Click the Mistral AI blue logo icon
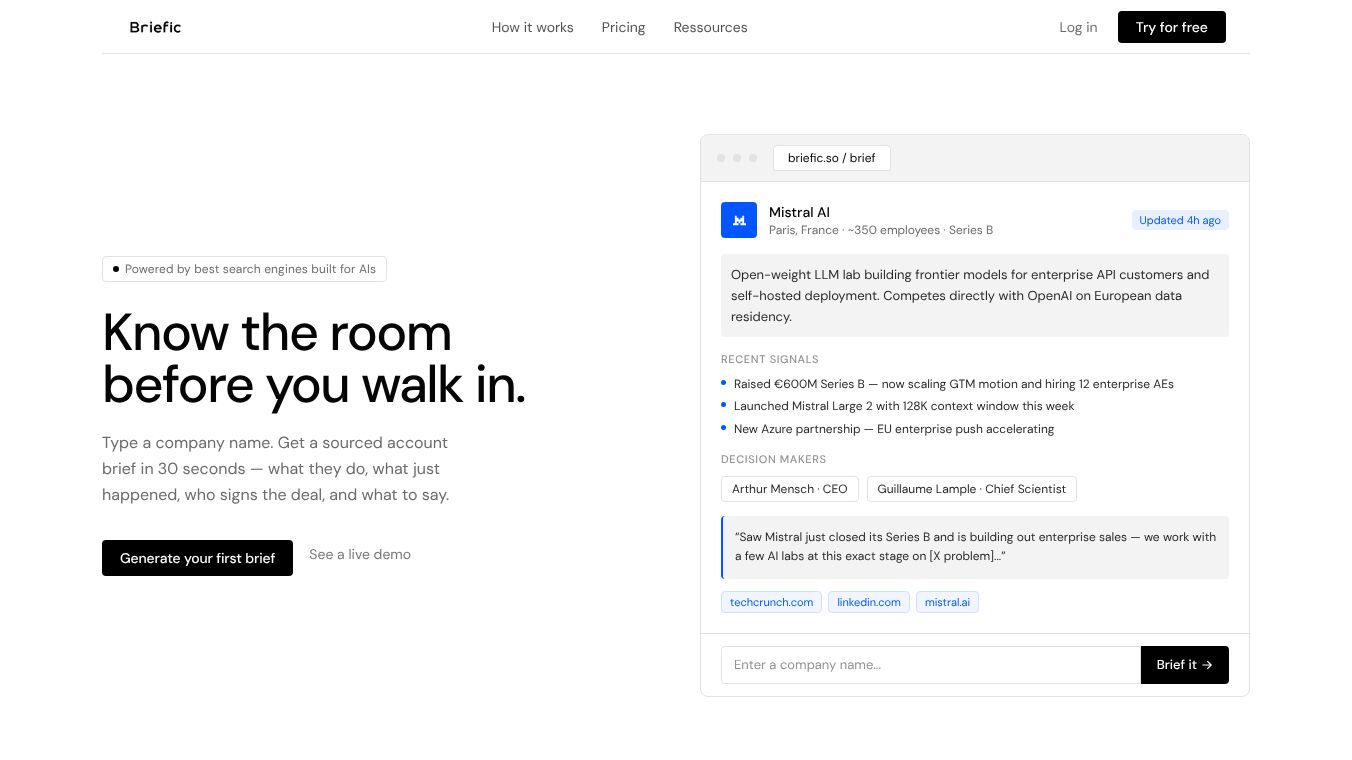The height and width of the screenshot is (760, 1352). pos(739,220)
